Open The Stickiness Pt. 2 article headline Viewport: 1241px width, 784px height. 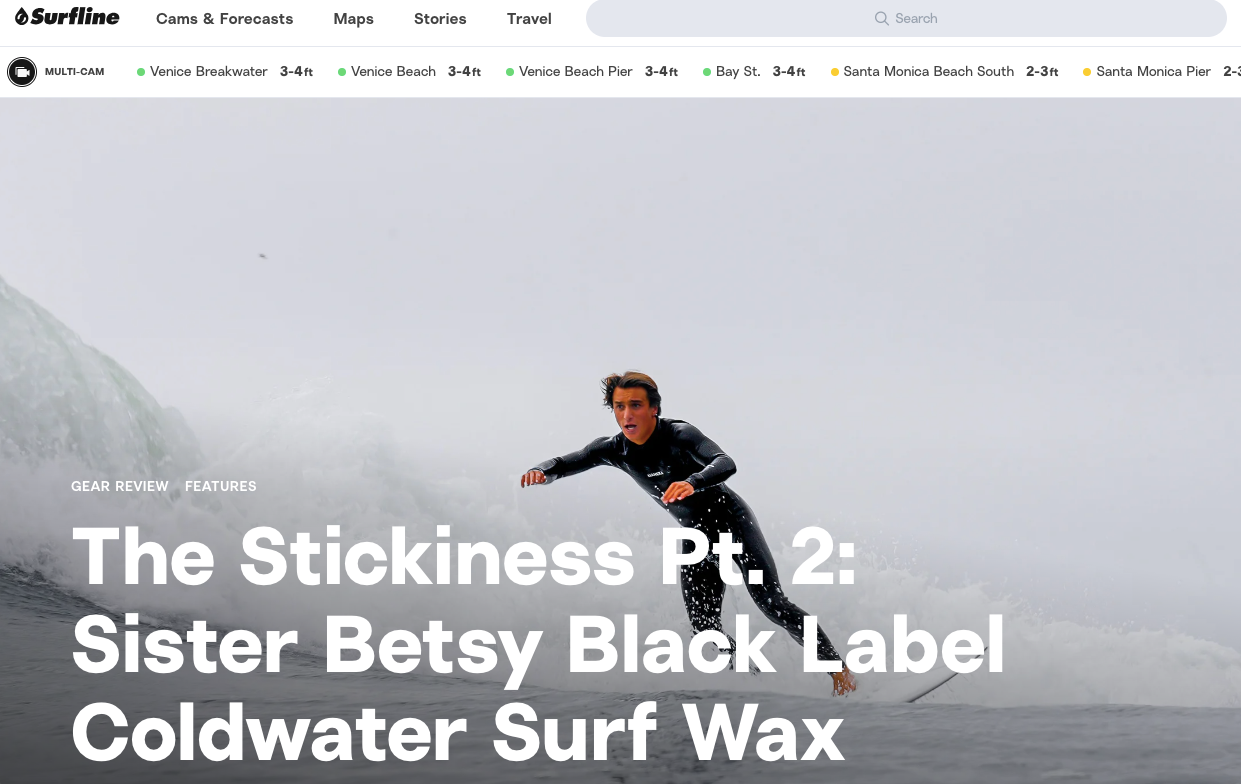538,643
